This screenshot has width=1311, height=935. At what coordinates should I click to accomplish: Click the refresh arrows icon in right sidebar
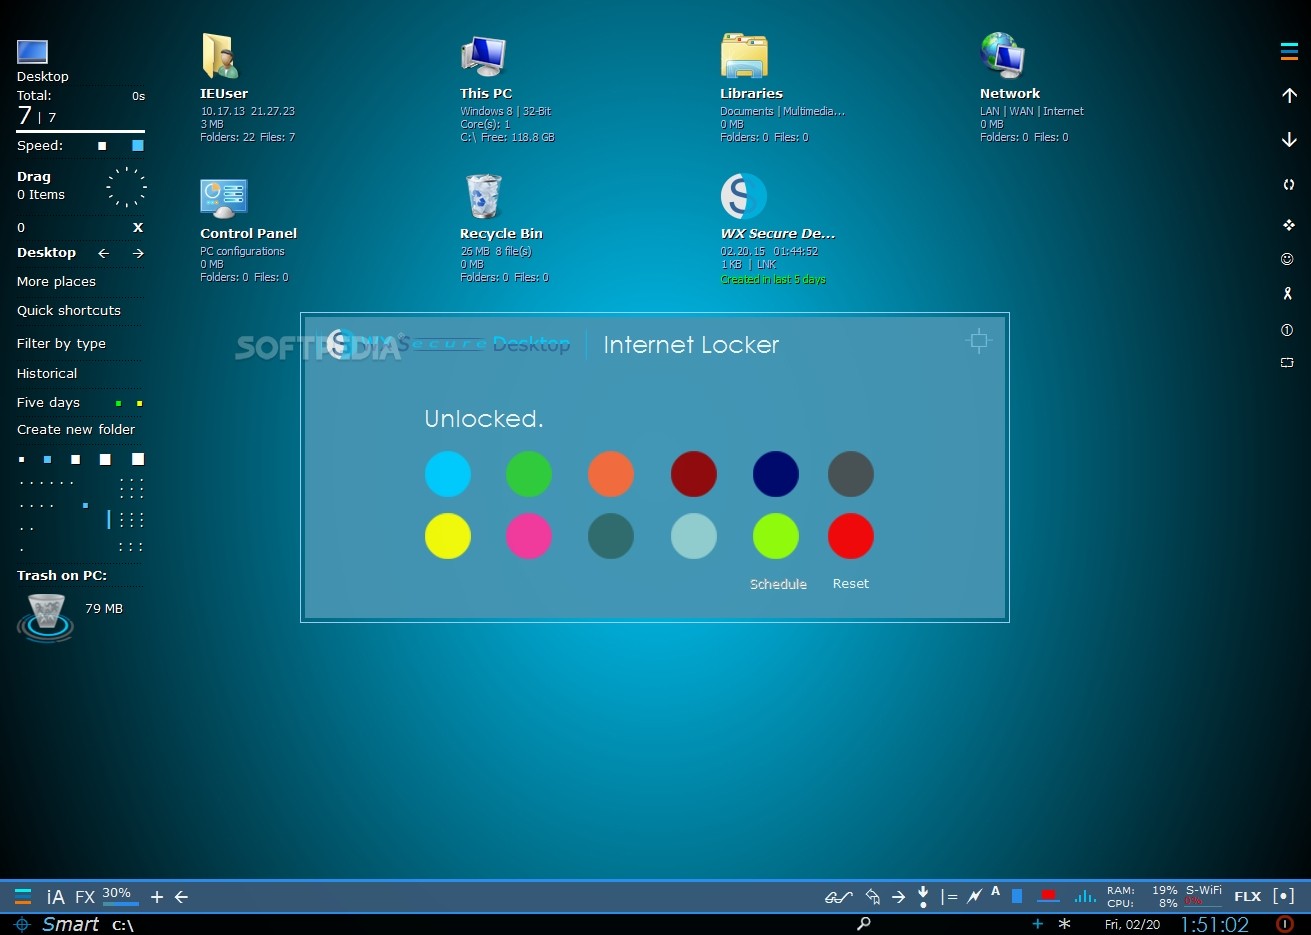pos(1288,184)
